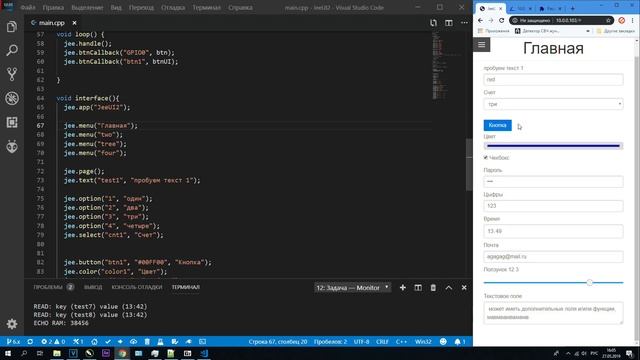Switch to the ПРОБЛЕМЫ panel tab

pyautogui.click(x=48, y=287)
